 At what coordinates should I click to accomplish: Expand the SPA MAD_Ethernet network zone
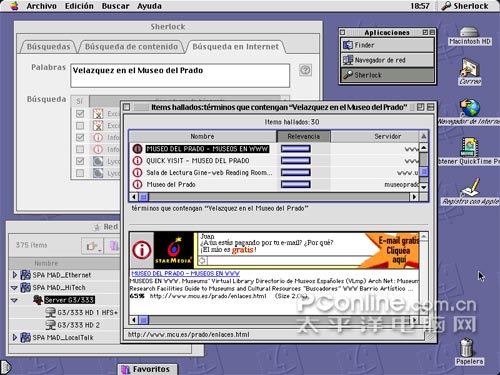[14, 275]
